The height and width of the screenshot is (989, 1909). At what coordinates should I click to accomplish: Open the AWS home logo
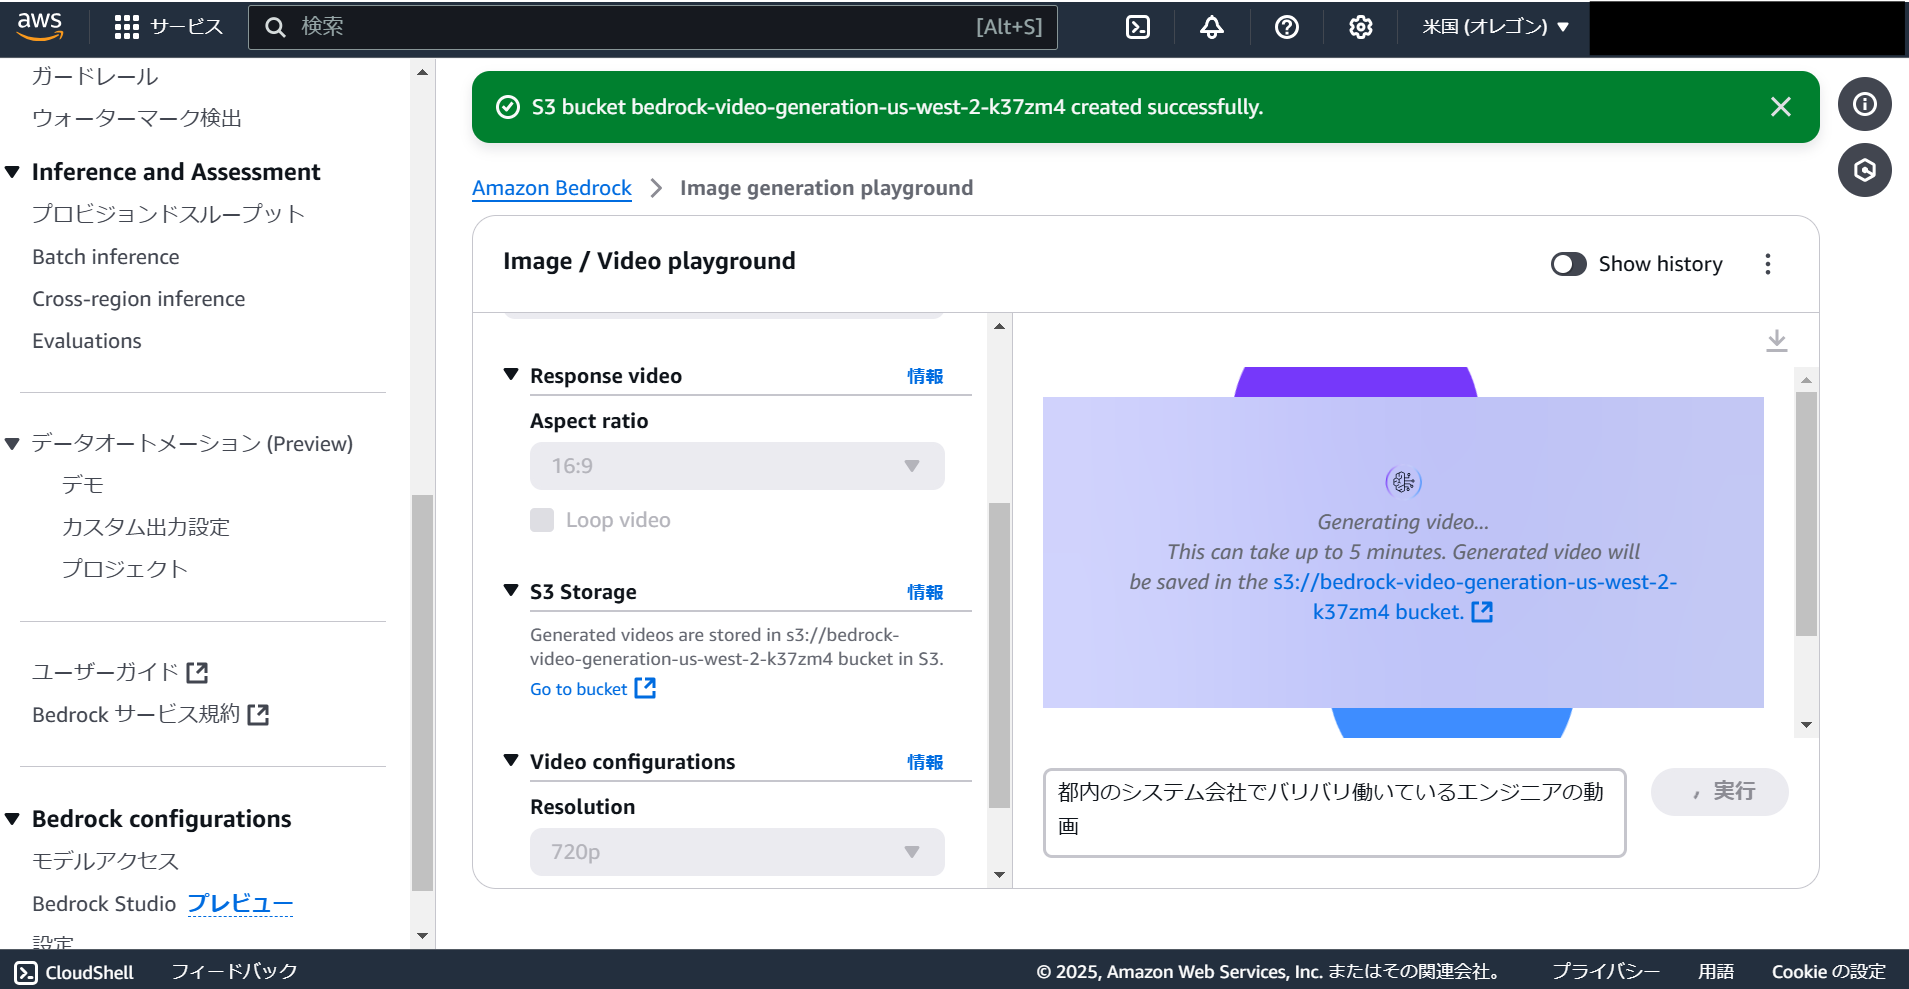[40, 27]
